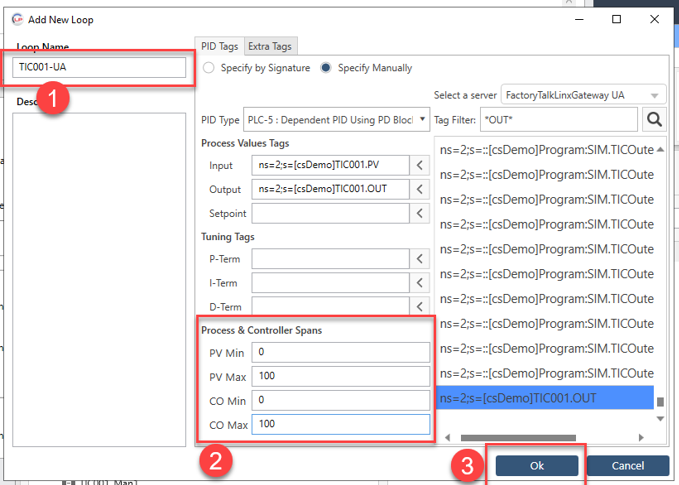This screenshot has width=679, height=485.
Task: Click the tag list vertical scrollbar thumb
Action: pyautogui.click(x=660, y=402)
